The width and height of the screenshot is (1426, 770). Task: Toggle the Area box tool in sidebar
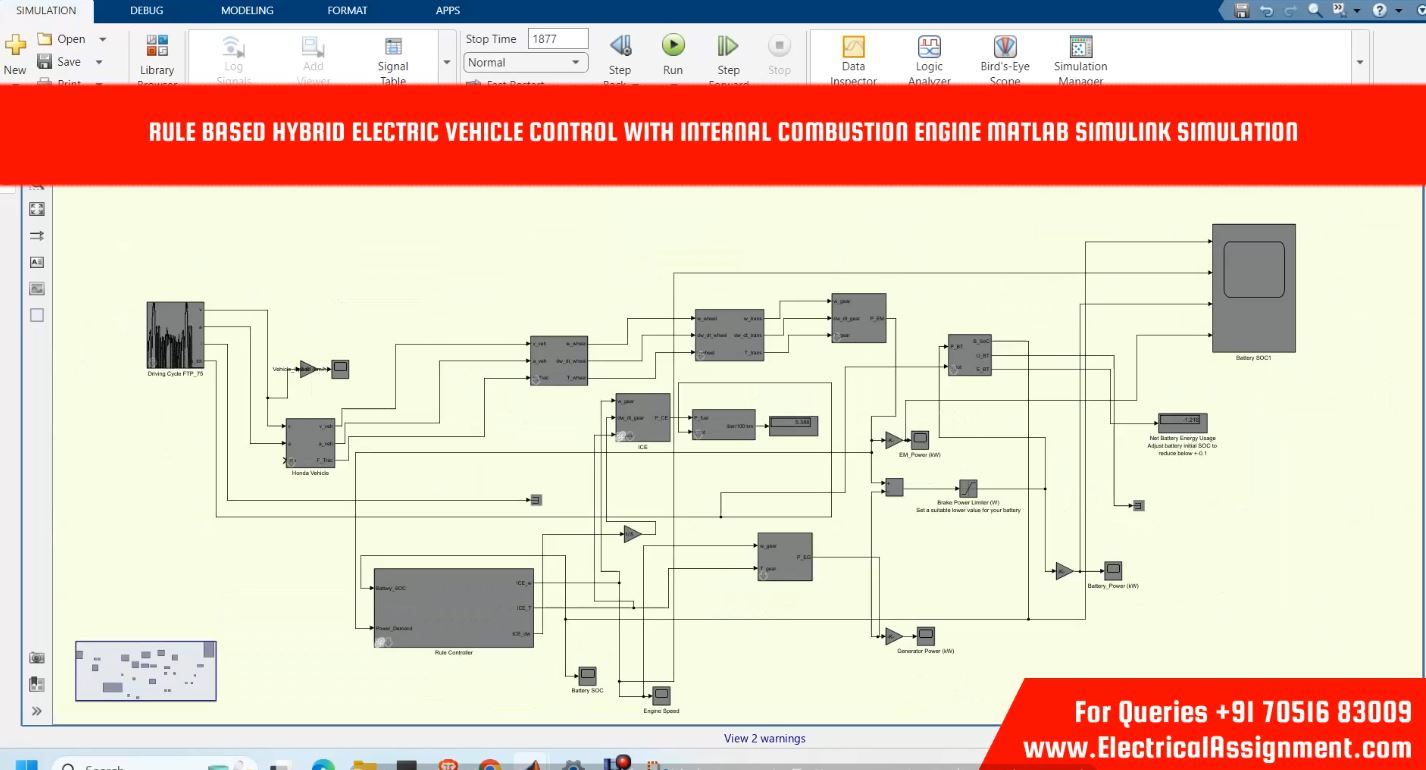coord(37,314)
